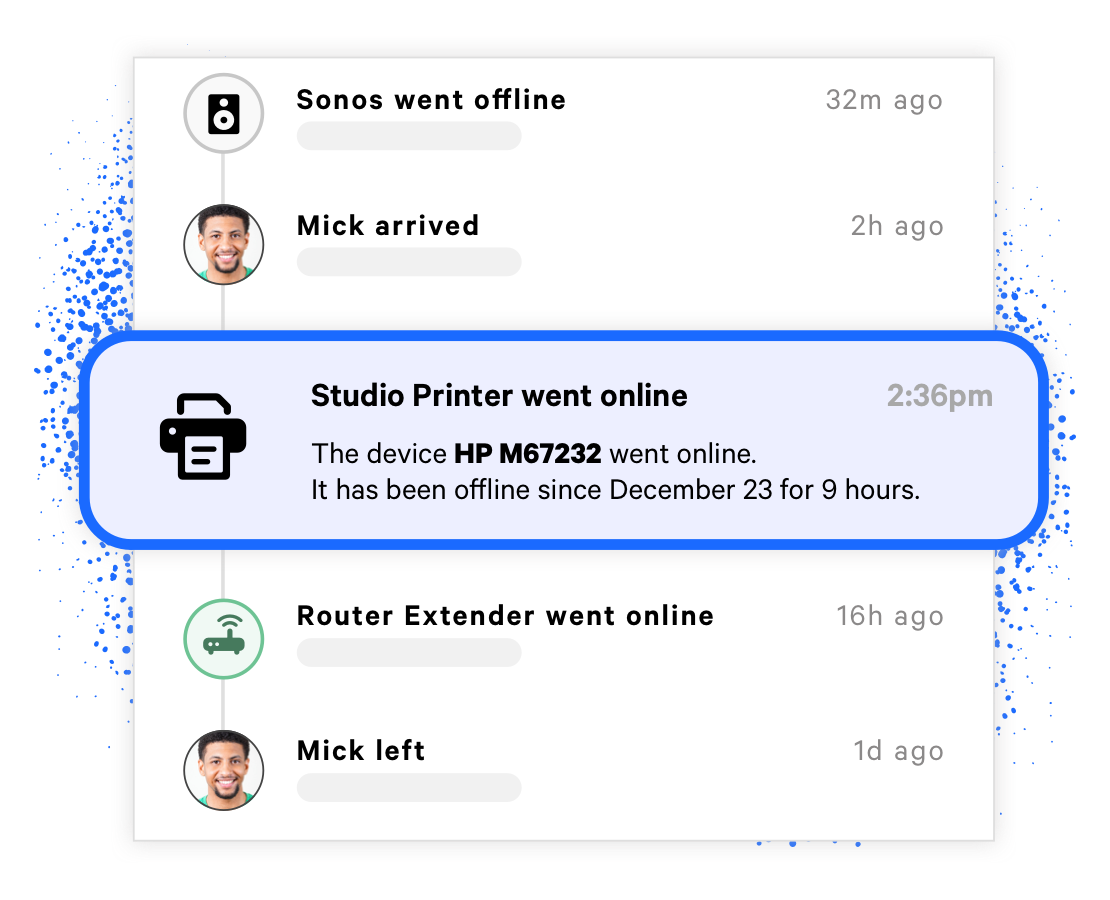This screenshot has width=1110, height=900.
Task: Click the Studio Printer icon
Action: pyautogui.click(x=203, y=436)
